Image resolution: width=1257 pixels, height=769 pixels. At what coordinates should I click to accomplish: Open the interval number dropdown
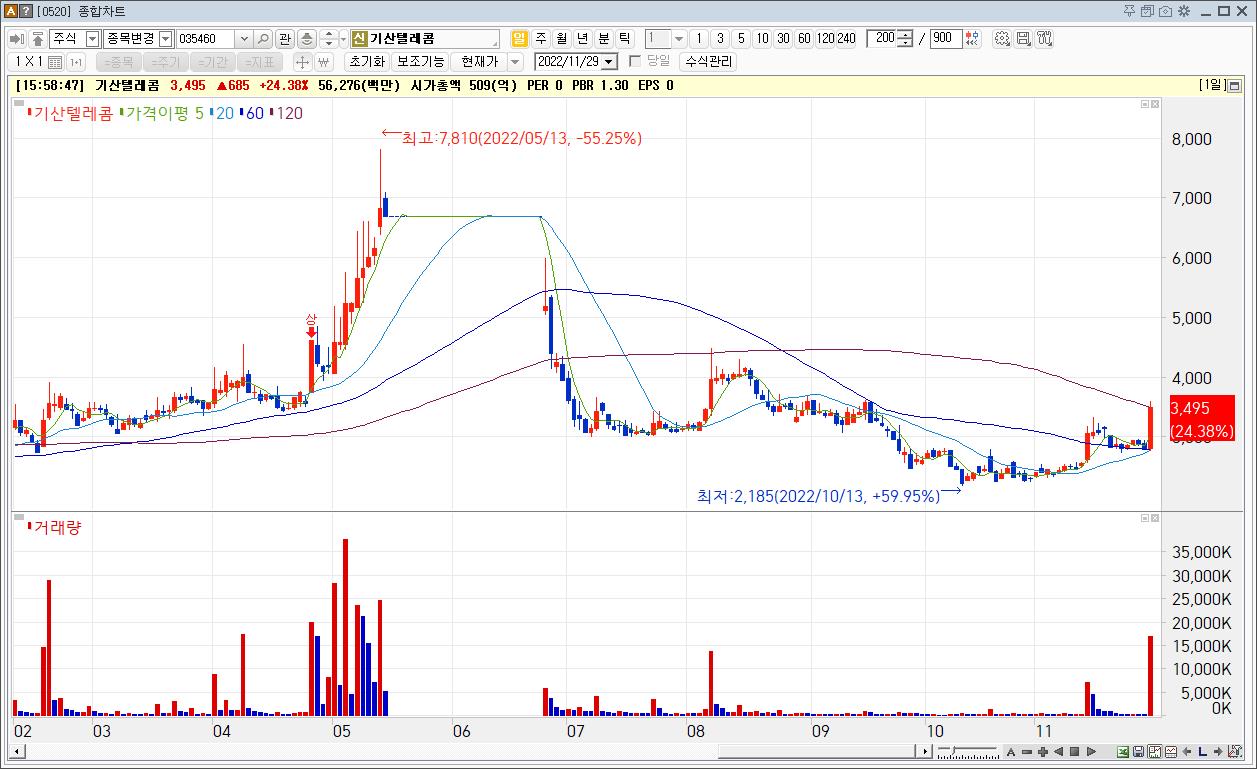[x=679, y=38]
